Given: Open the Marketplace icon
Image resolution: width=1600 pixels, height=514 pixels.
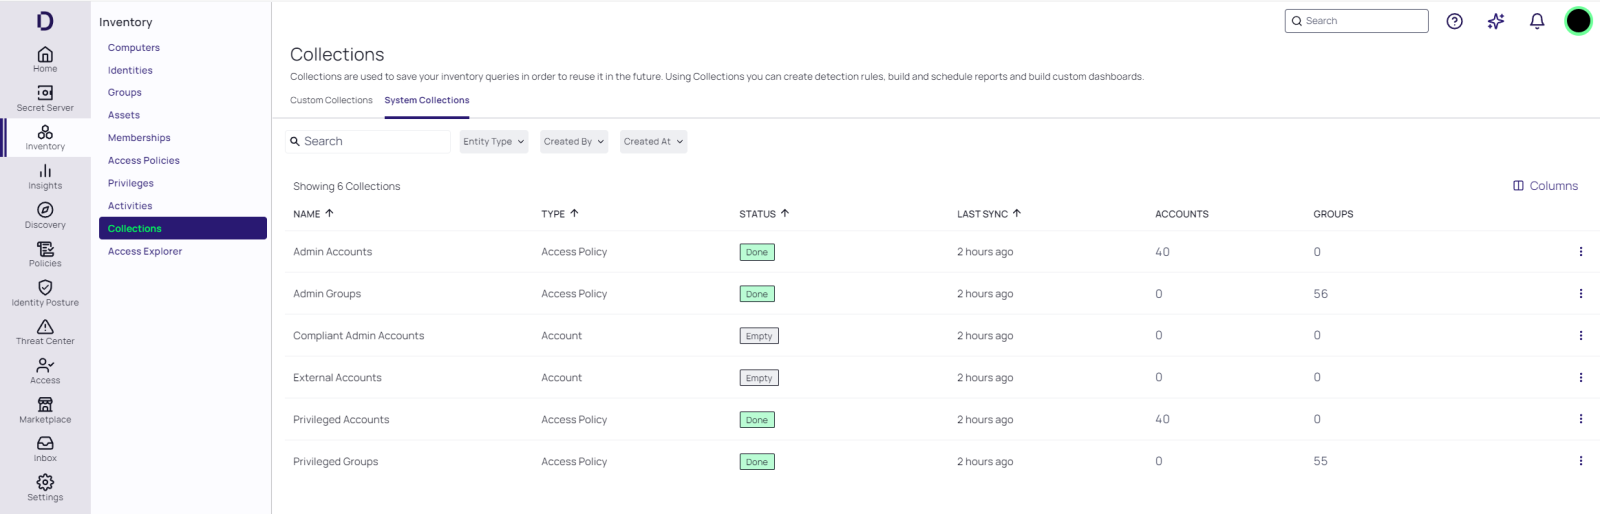Looking at the screenshot, I should (x=45, y=409).
